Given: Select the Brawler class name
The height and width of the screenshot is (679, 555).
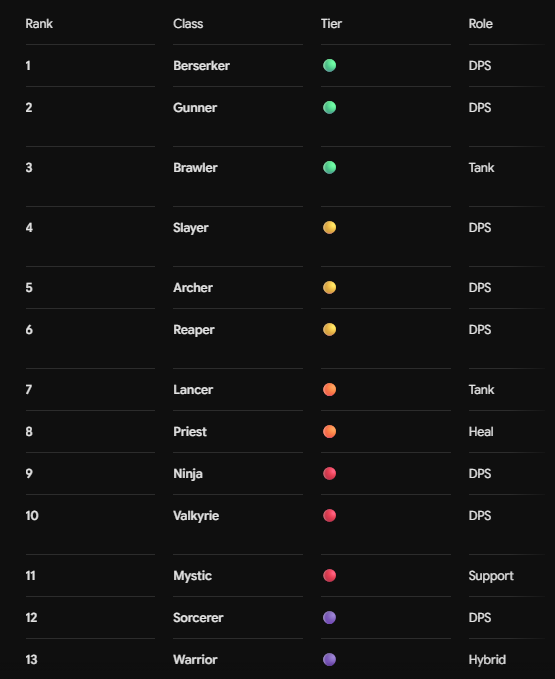Looking at the screenshot, I should click(195, 168).
